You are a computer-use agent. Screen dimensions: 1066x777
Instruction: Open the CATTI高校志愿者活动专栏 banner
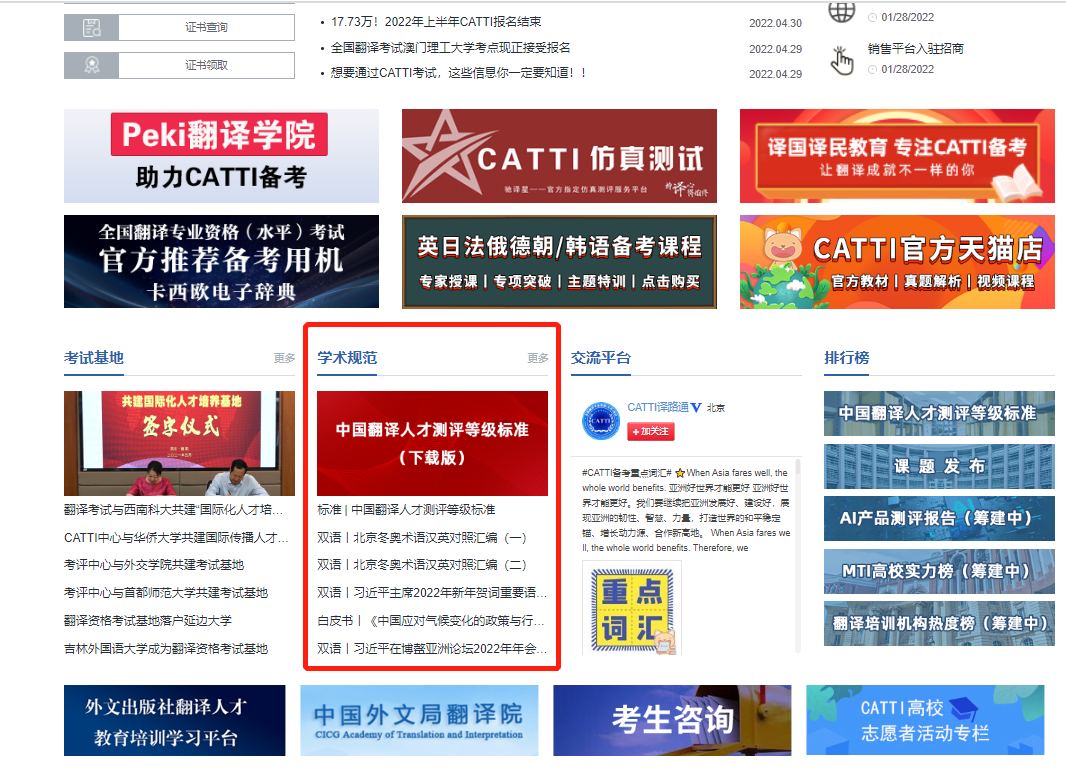[925, 721]
